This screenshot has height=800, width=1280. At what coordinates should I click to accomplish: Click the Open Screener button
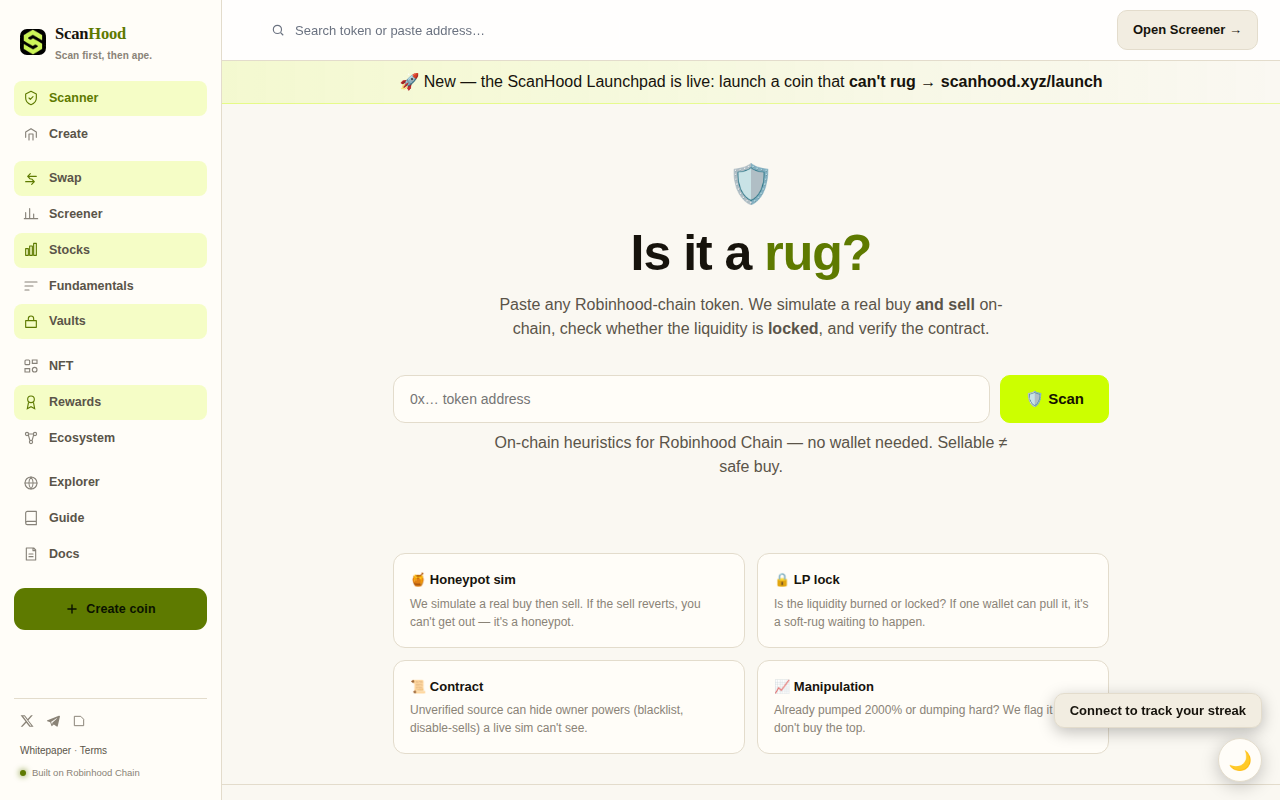[x=1187, y=30]
